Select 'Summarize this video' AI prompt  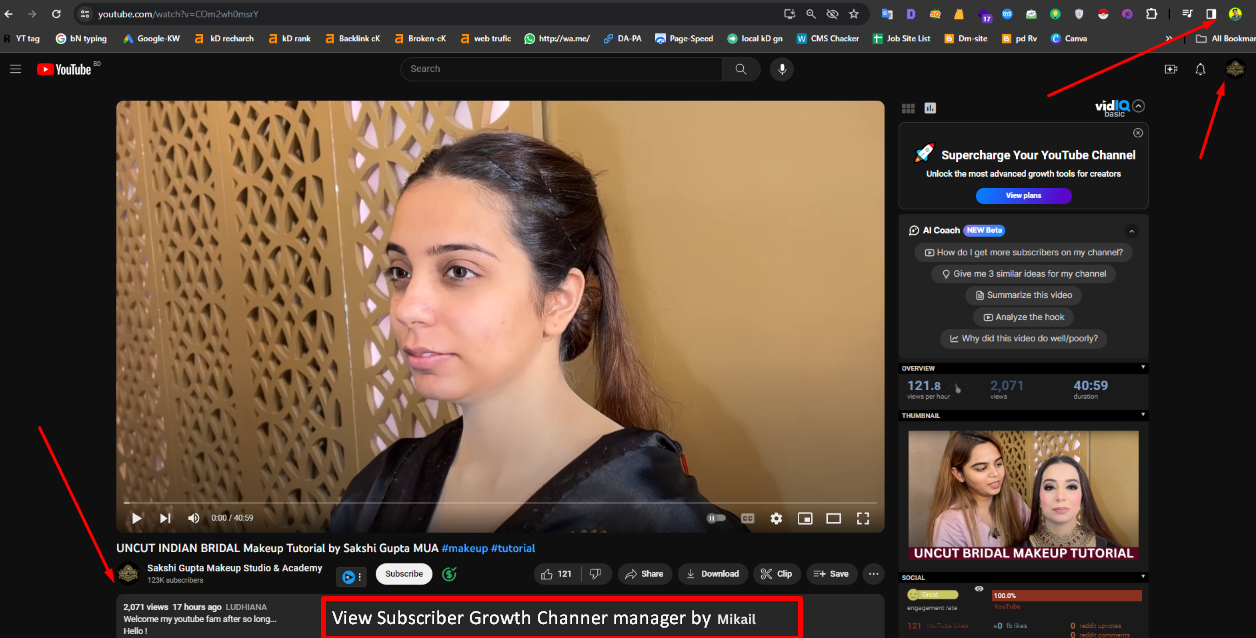click(1023, 295)
